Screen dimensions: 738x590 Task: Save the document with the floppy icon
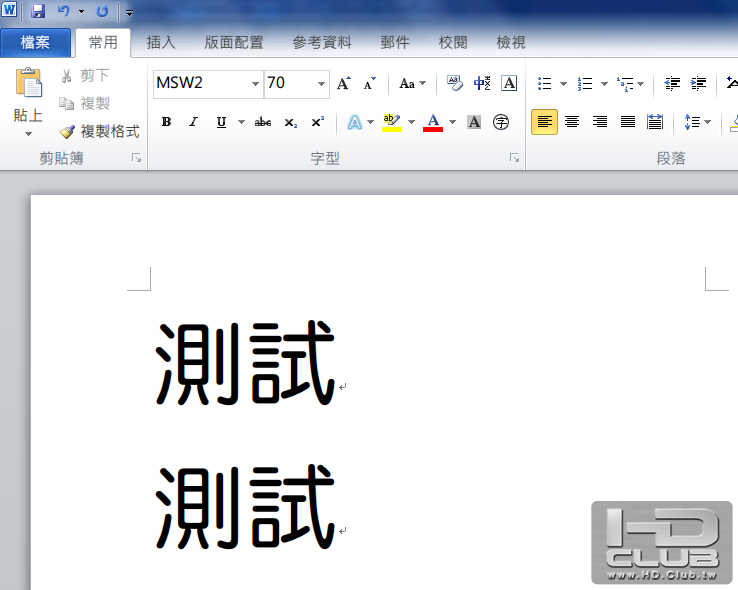pos(38,11)
